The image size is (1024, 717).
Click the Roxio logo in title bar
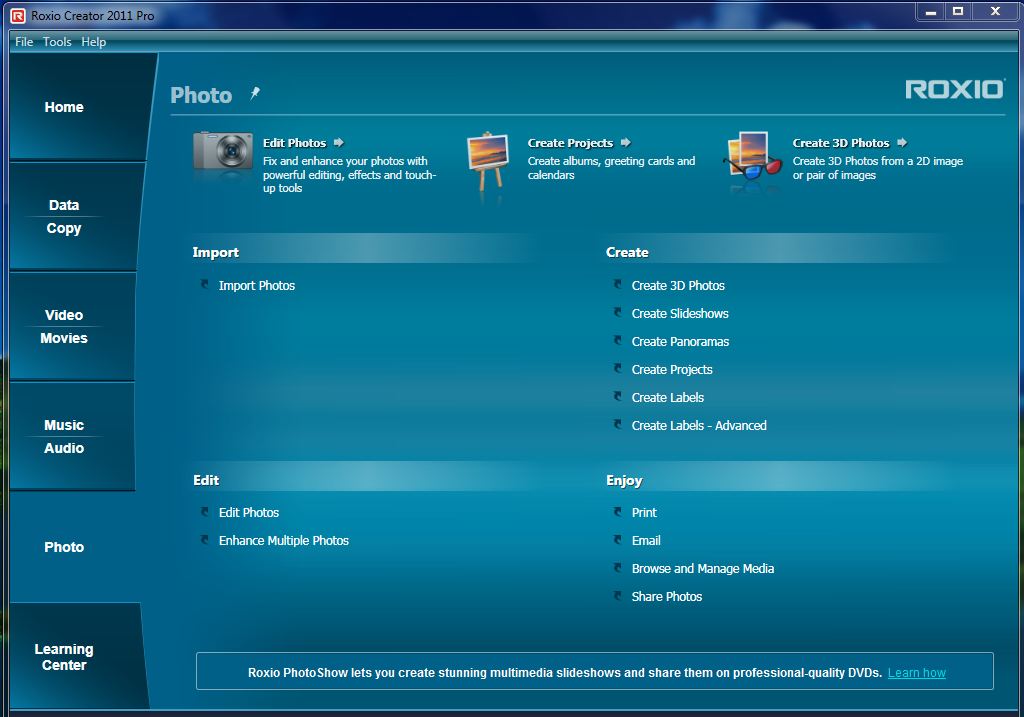(18, 16)
